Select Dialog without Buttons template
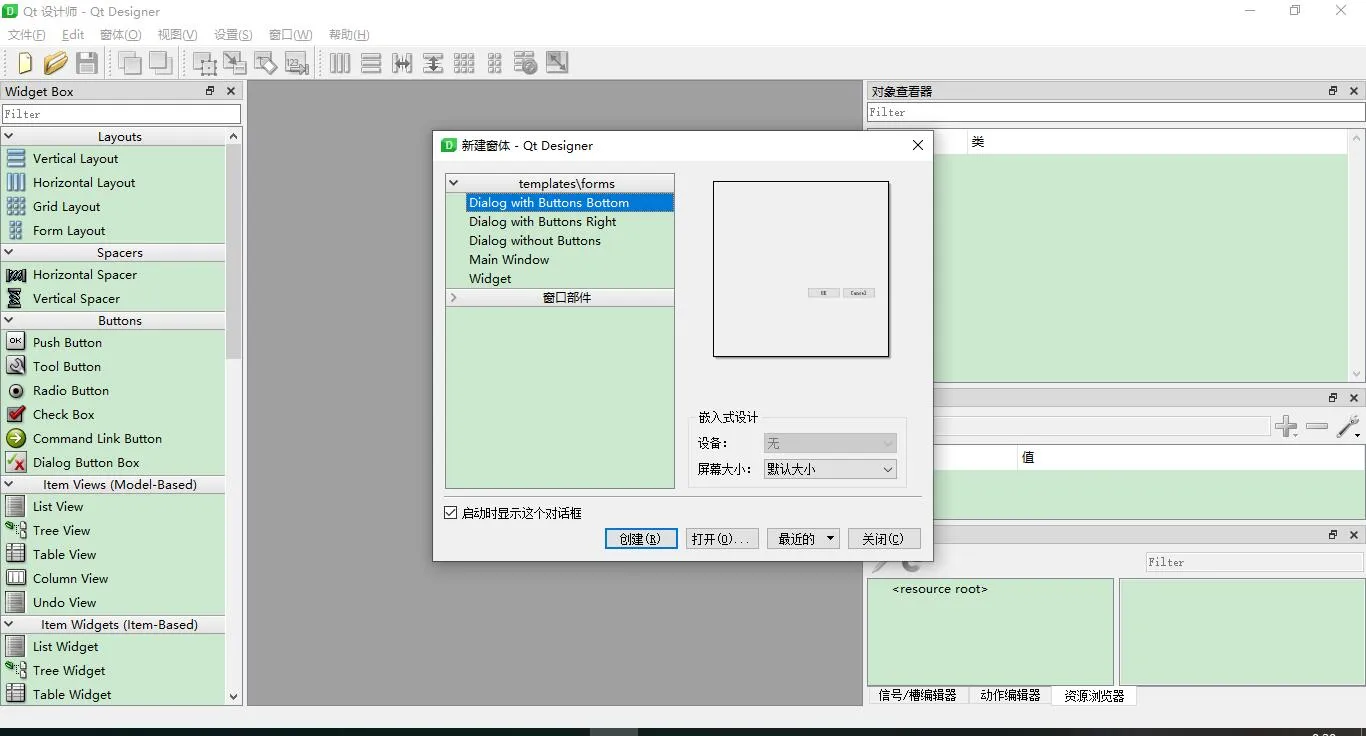Screen dimensions: 1366x736 tap(535, 241)
